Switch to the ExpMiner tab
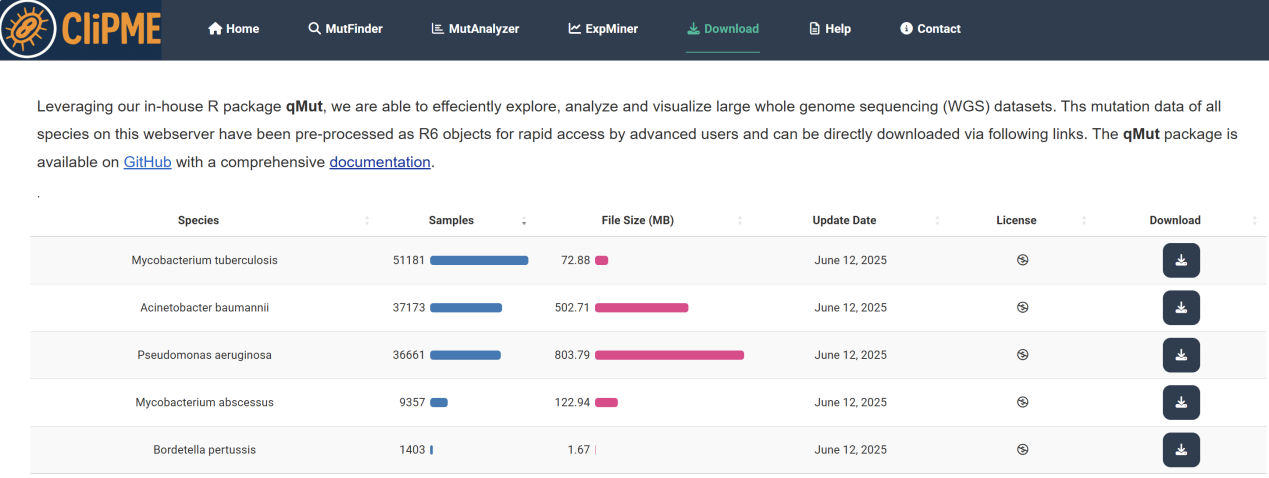This screenshot has height=478, width=1269. 603,29
